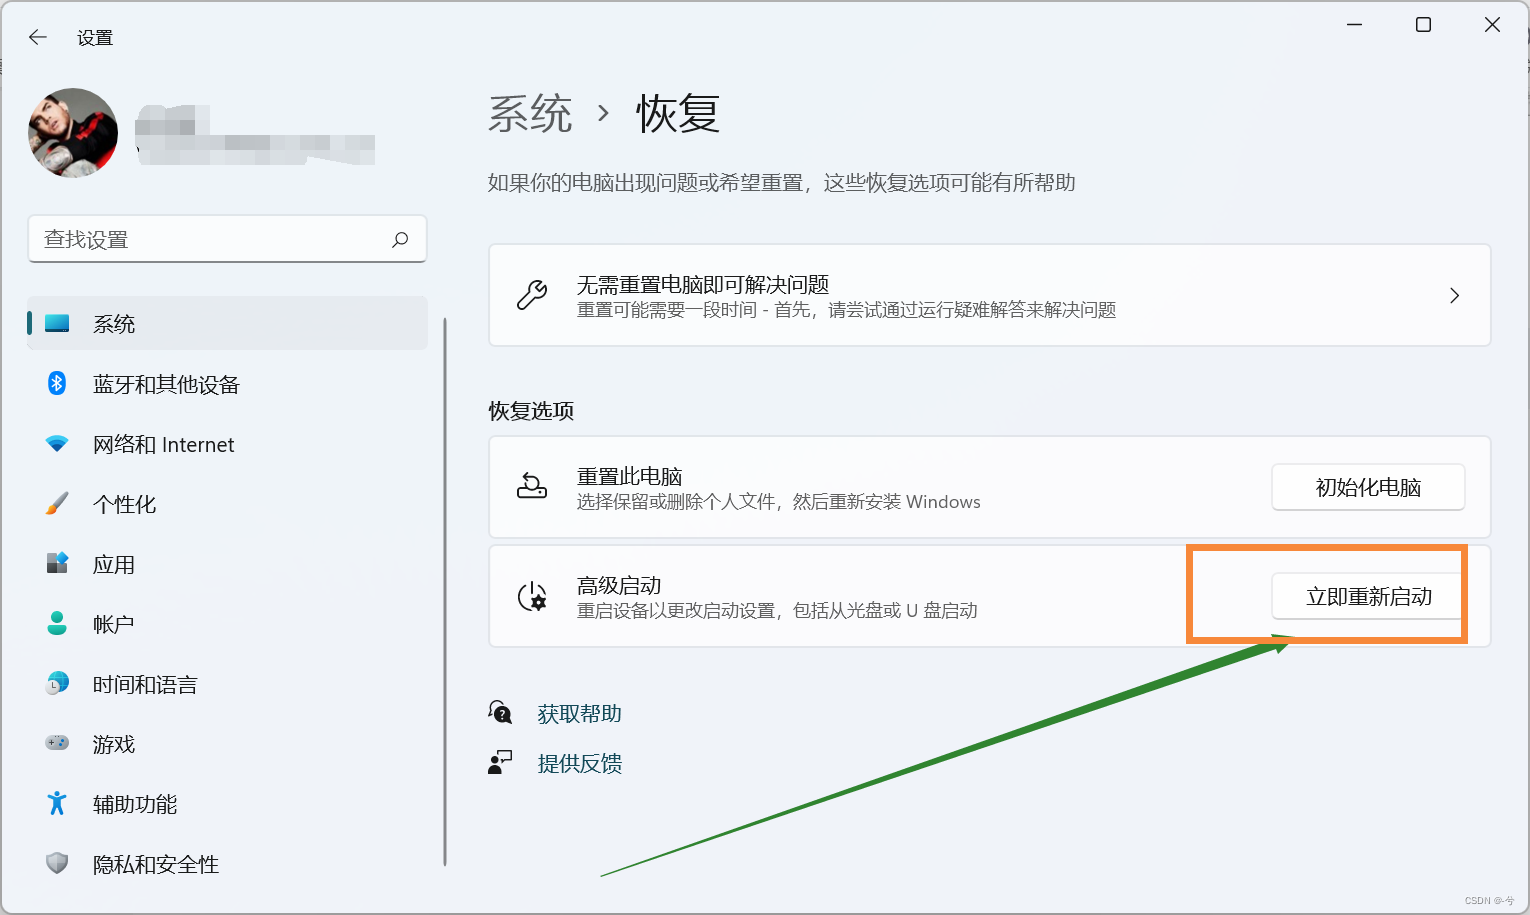
Task: Click the 获取帮助 headset icon
Action: pos(500,712)
